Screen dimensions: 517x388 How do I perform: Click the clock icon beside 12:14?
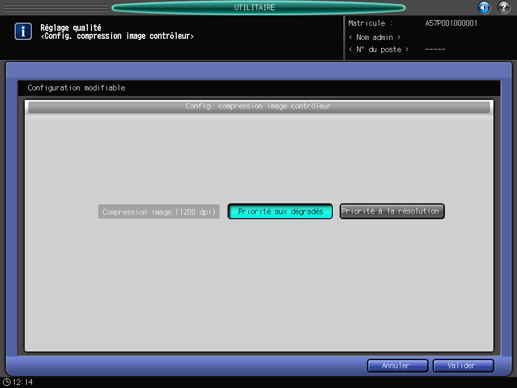pyautogui.click(x=6, y=382)
